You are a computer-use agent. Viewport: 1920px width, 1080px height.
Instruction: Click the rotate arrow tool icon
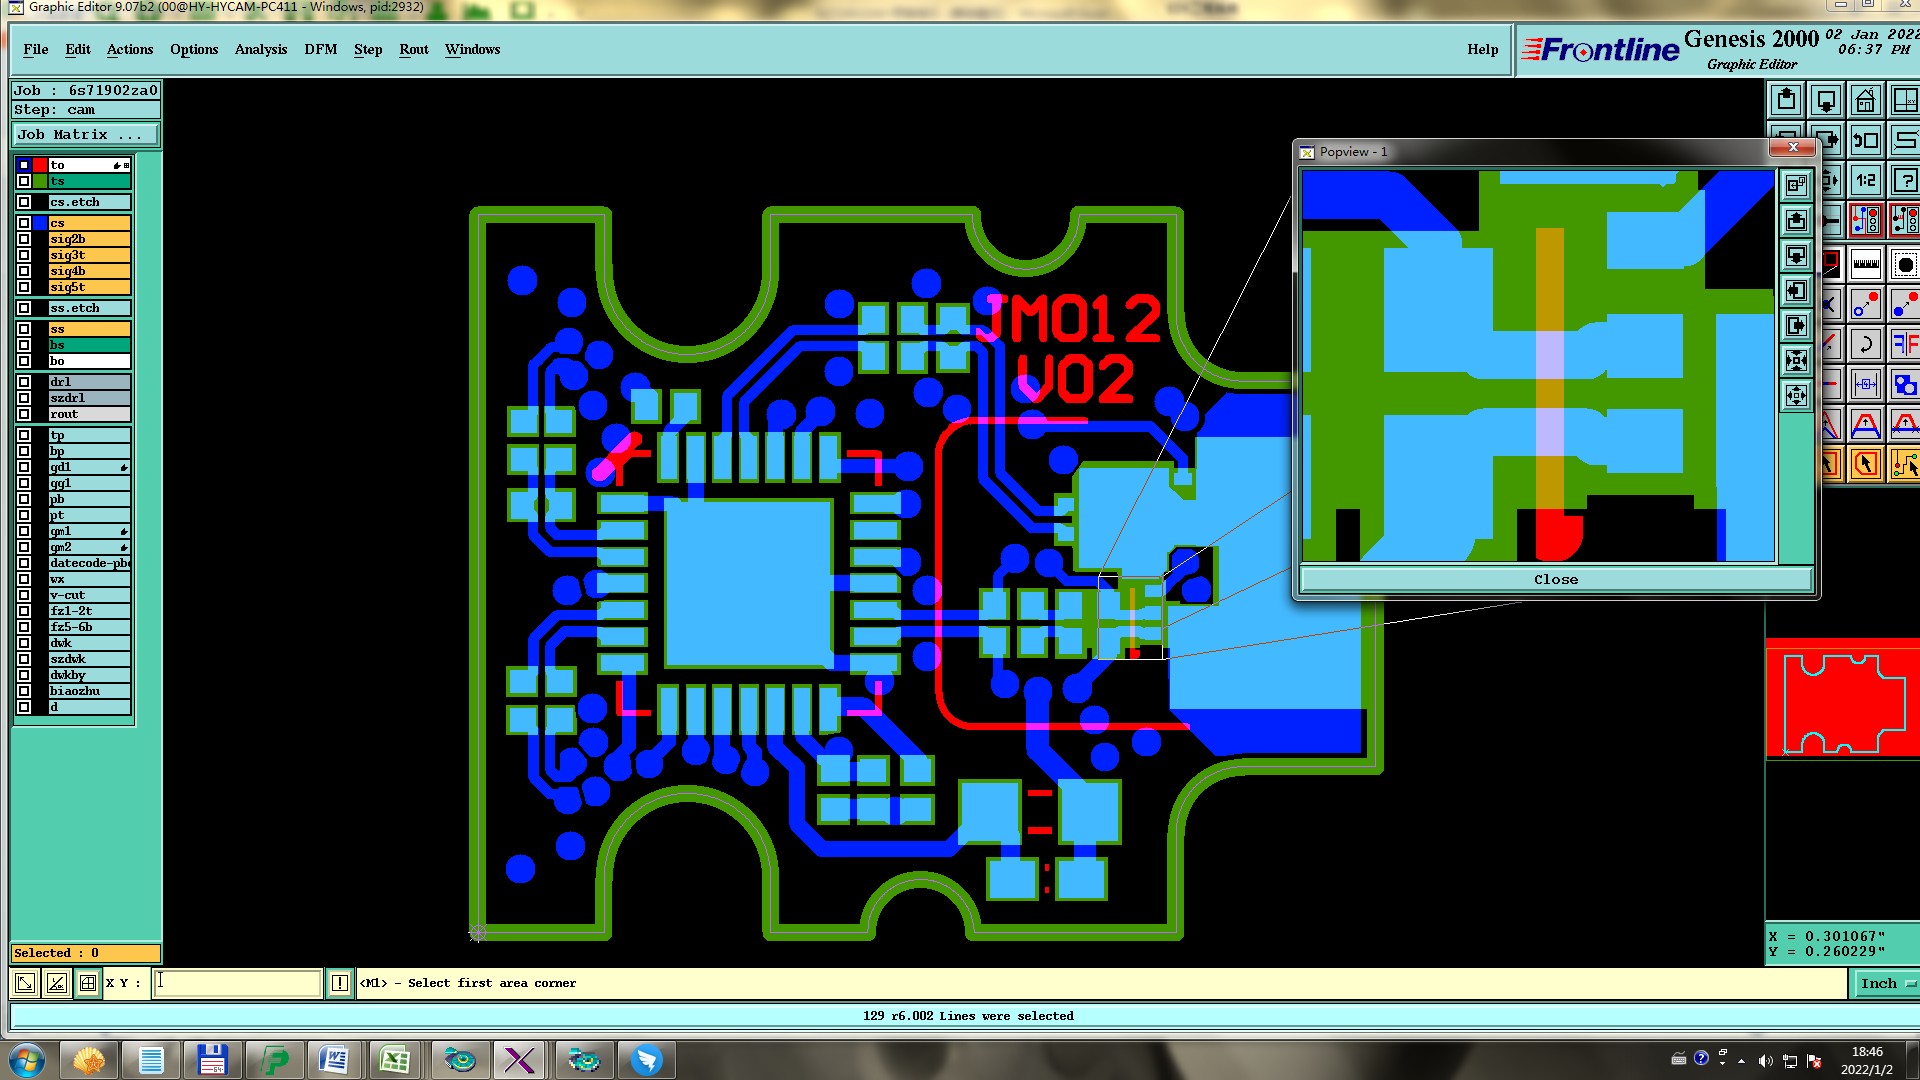coord(1865,345)
